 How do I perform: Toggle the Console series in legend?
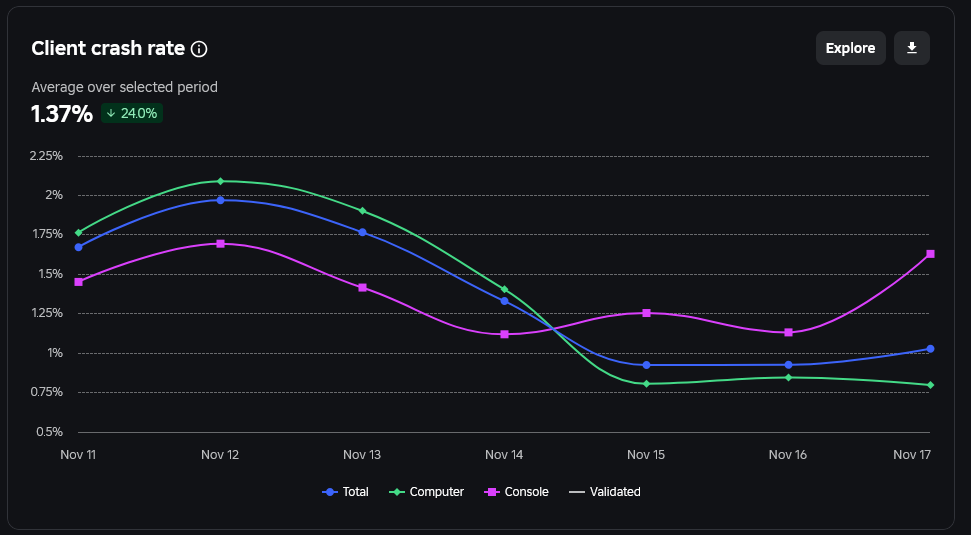[x=516, y=492]
